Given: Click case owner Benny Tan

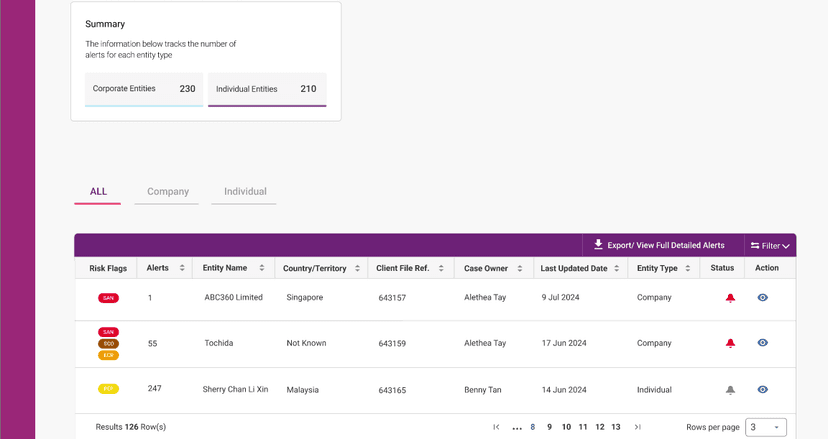Looking at the screenshot, I should tap(483, 390).
